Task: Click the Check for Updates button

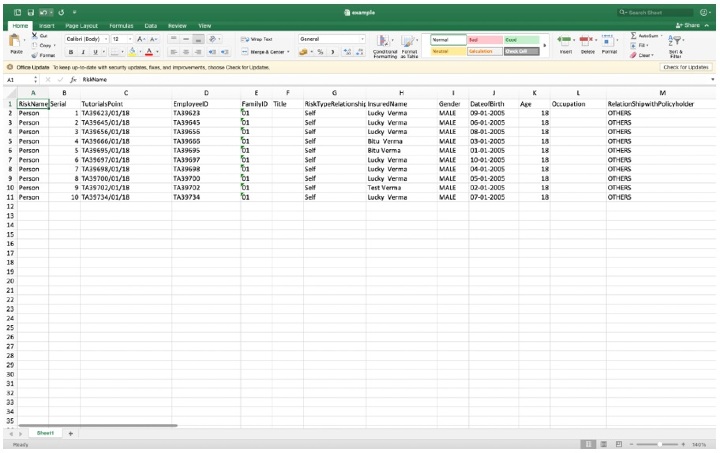Action: [686, 67]
